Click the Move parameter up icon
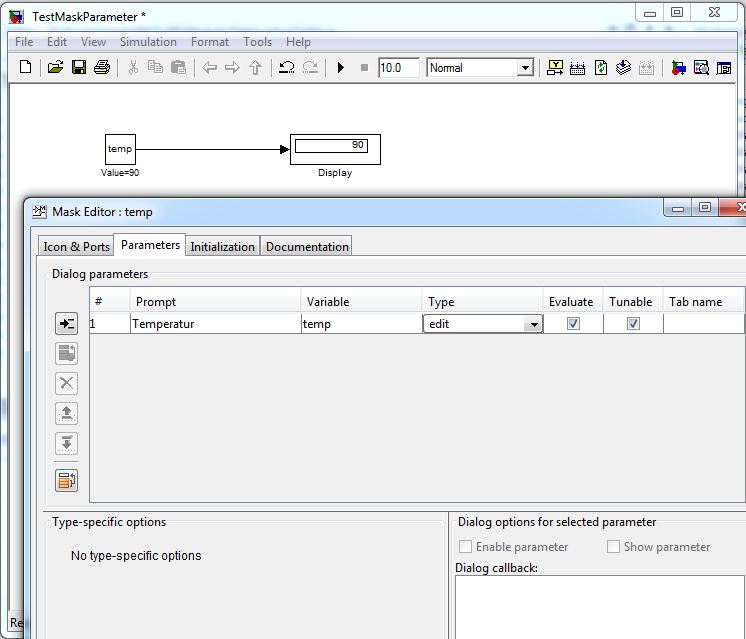Image resolution: width=746 pixels, height=639 pixels. tap(66, 413)
